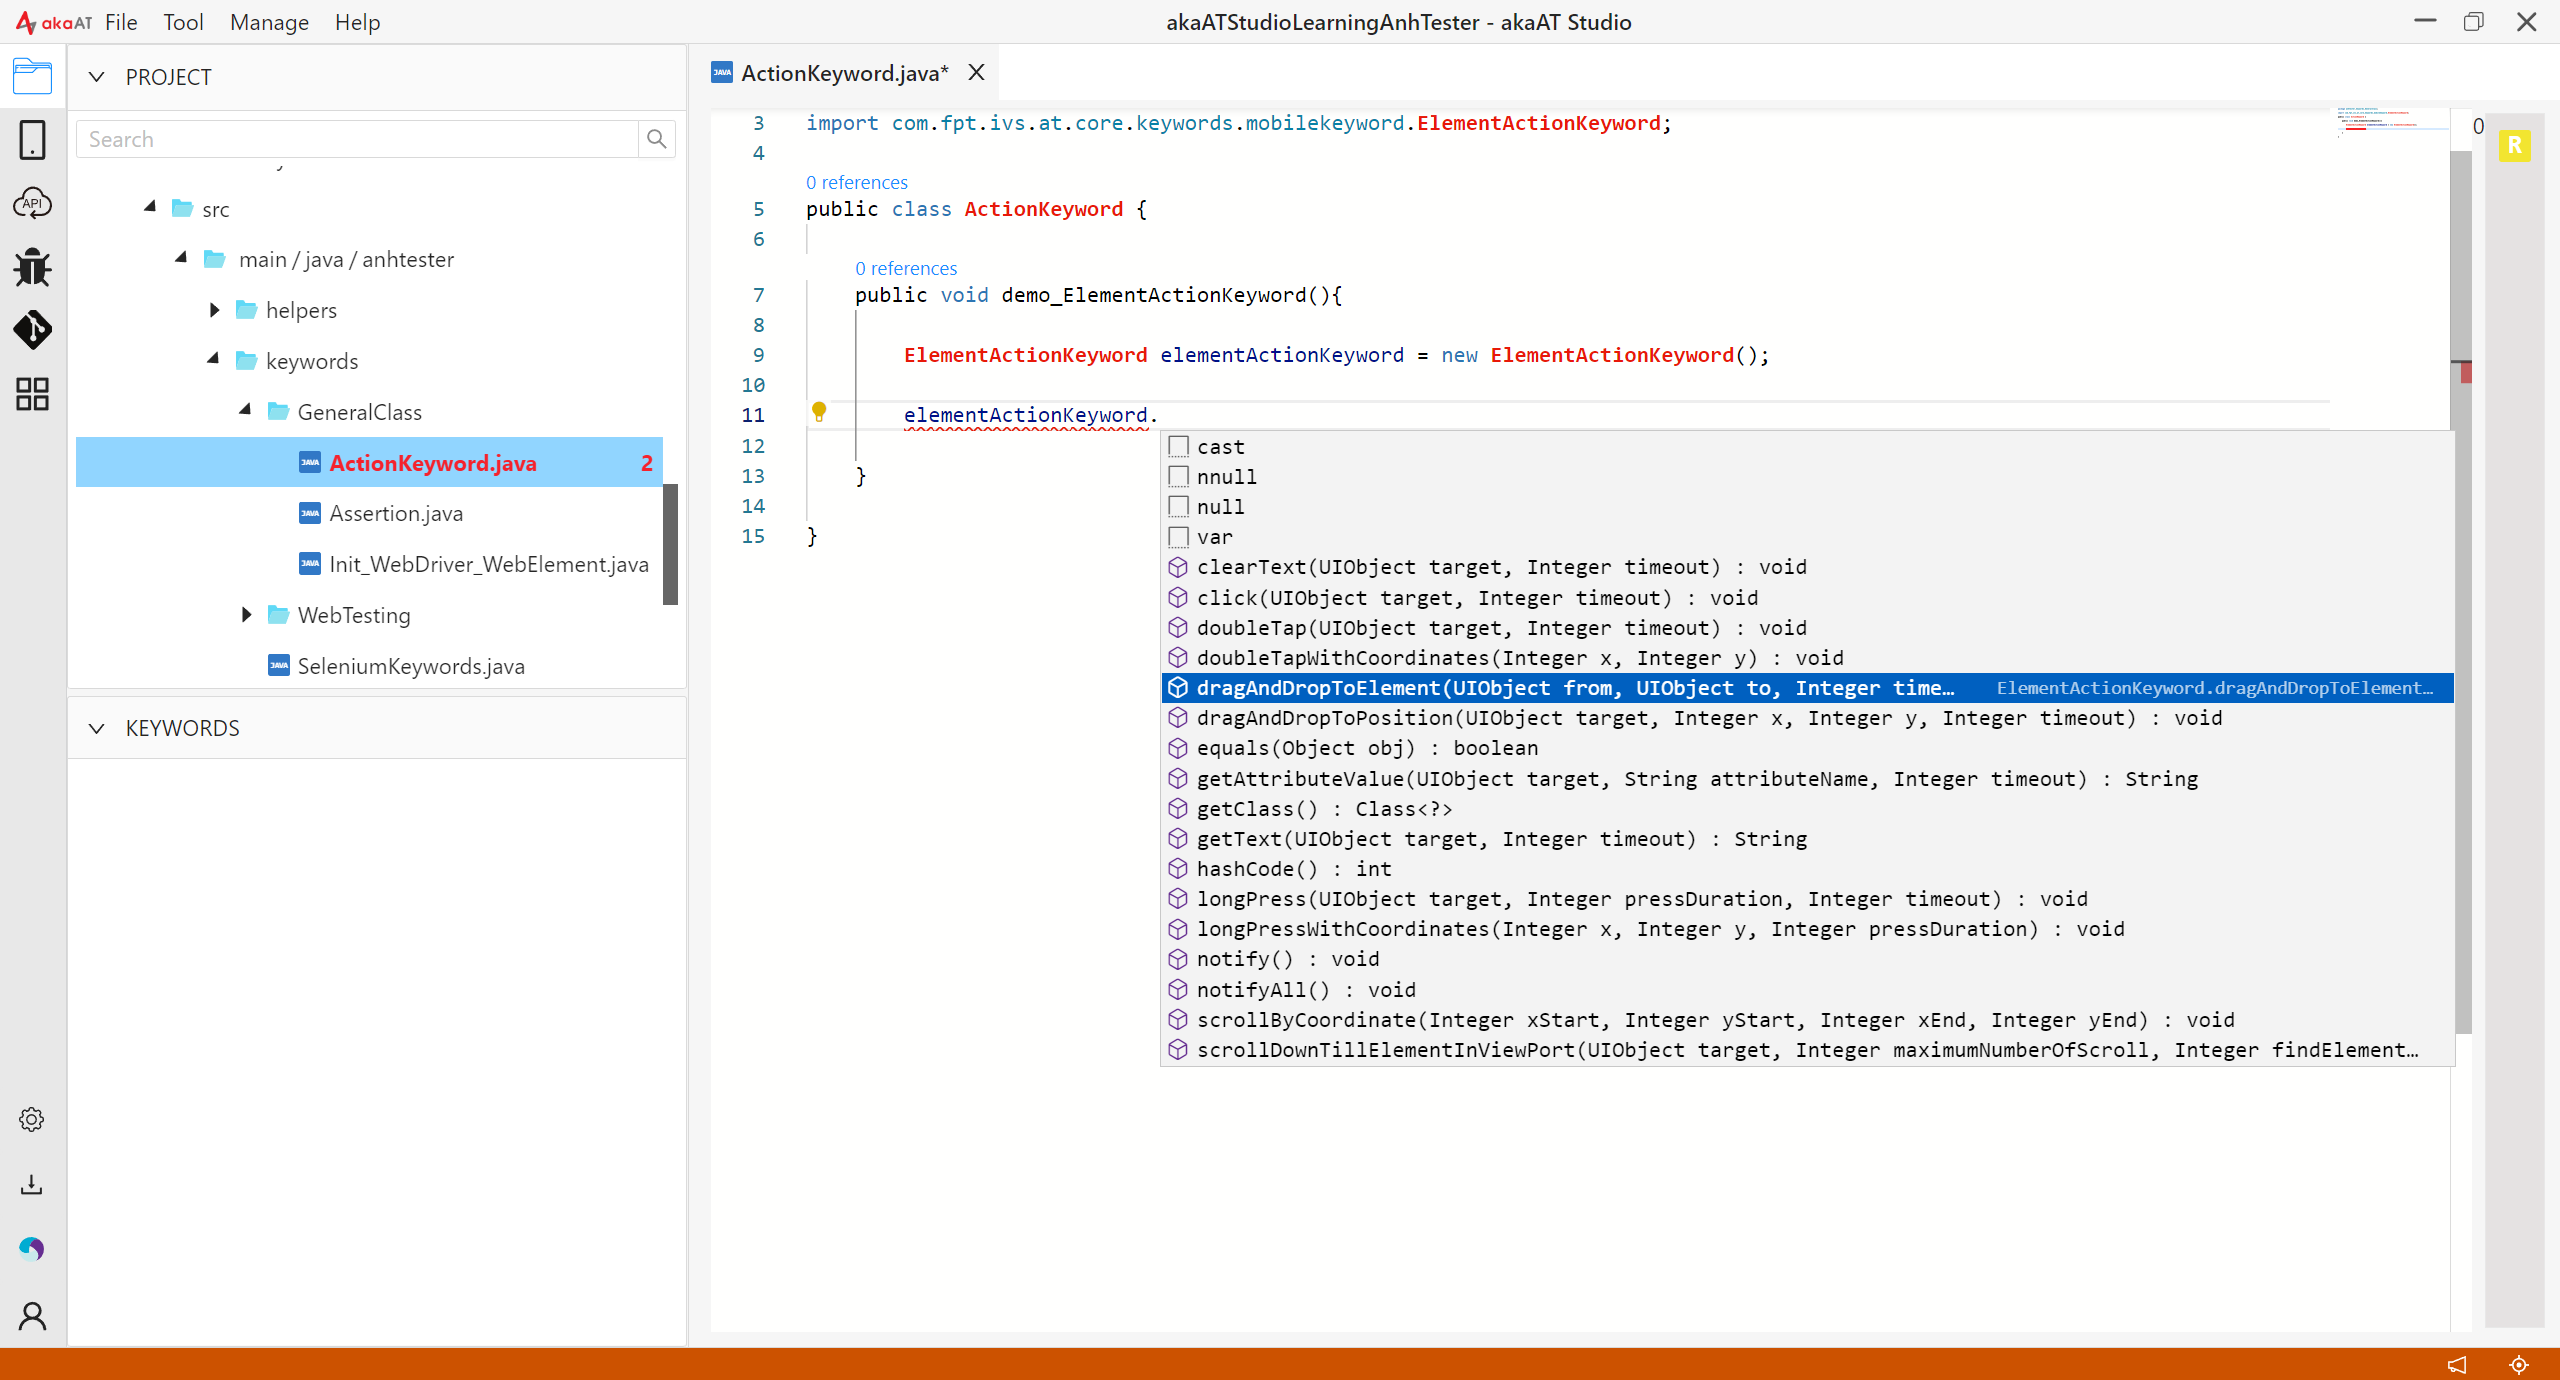Expand the helpers folder arrow

tap(214, 310)
